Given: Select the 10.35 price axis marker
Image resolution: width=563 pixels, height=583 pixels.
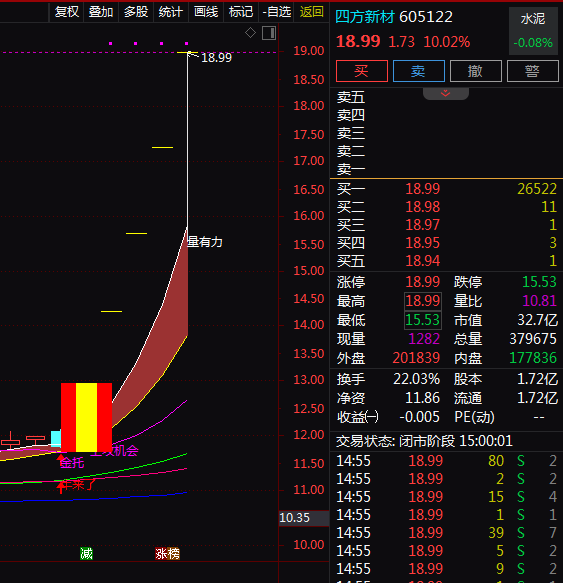Looking at the screenshot, I should [303, 518].
